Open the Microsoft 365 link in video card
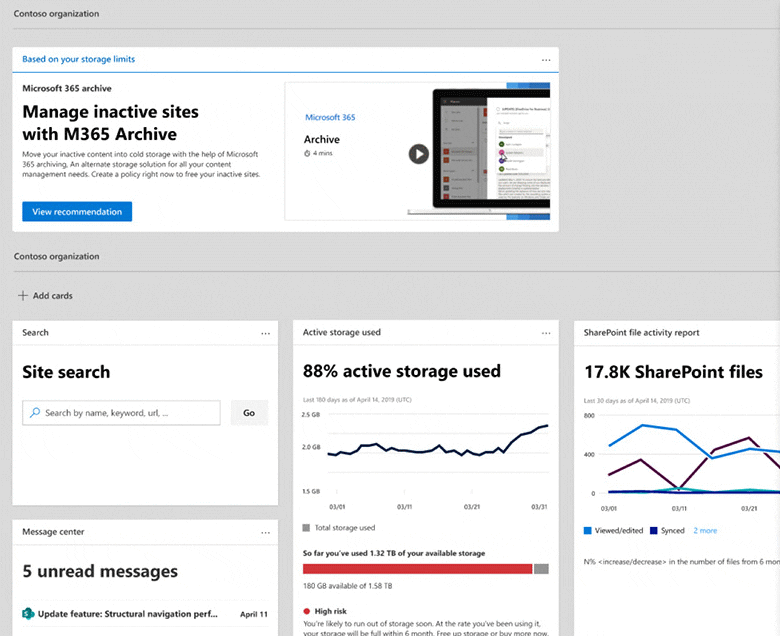780x636 pixels. (330, 117)
